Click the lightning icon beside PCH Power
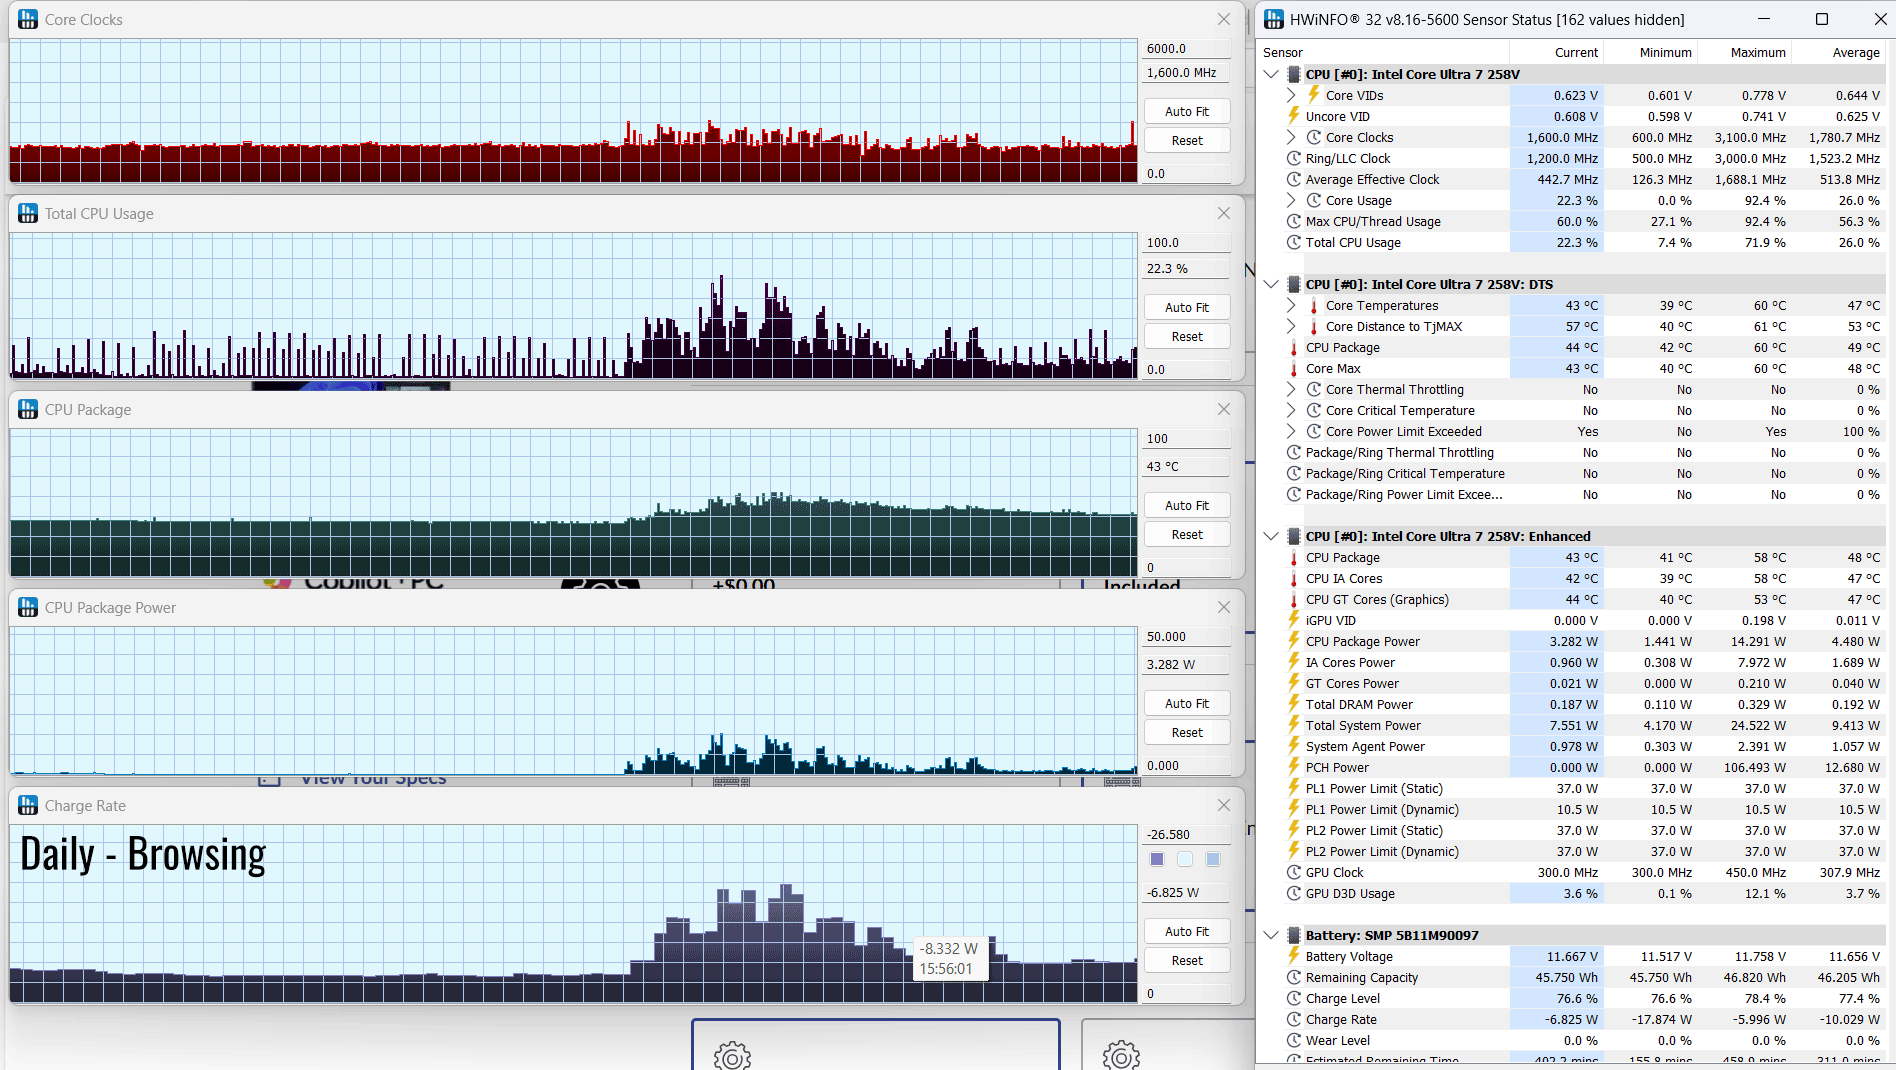The width and height of the screenshot is (1896, 1070). click(x=1294, y=767)
